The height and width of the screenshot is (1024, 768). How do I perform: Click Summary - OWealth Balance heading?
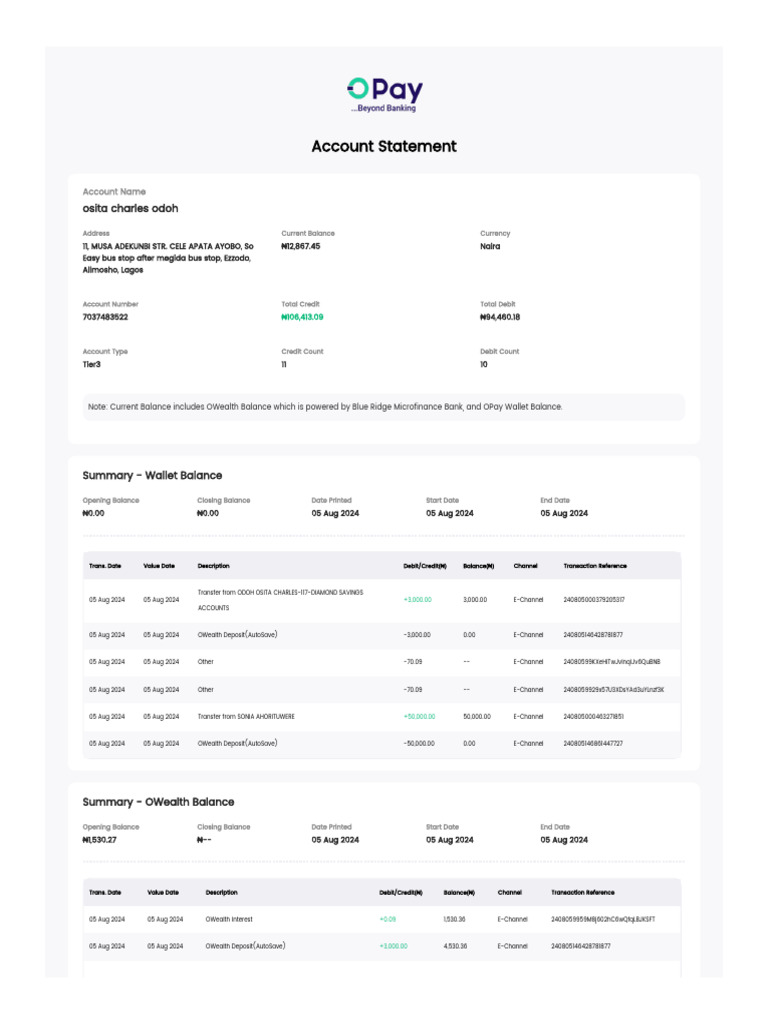click(x=158, y=802)
